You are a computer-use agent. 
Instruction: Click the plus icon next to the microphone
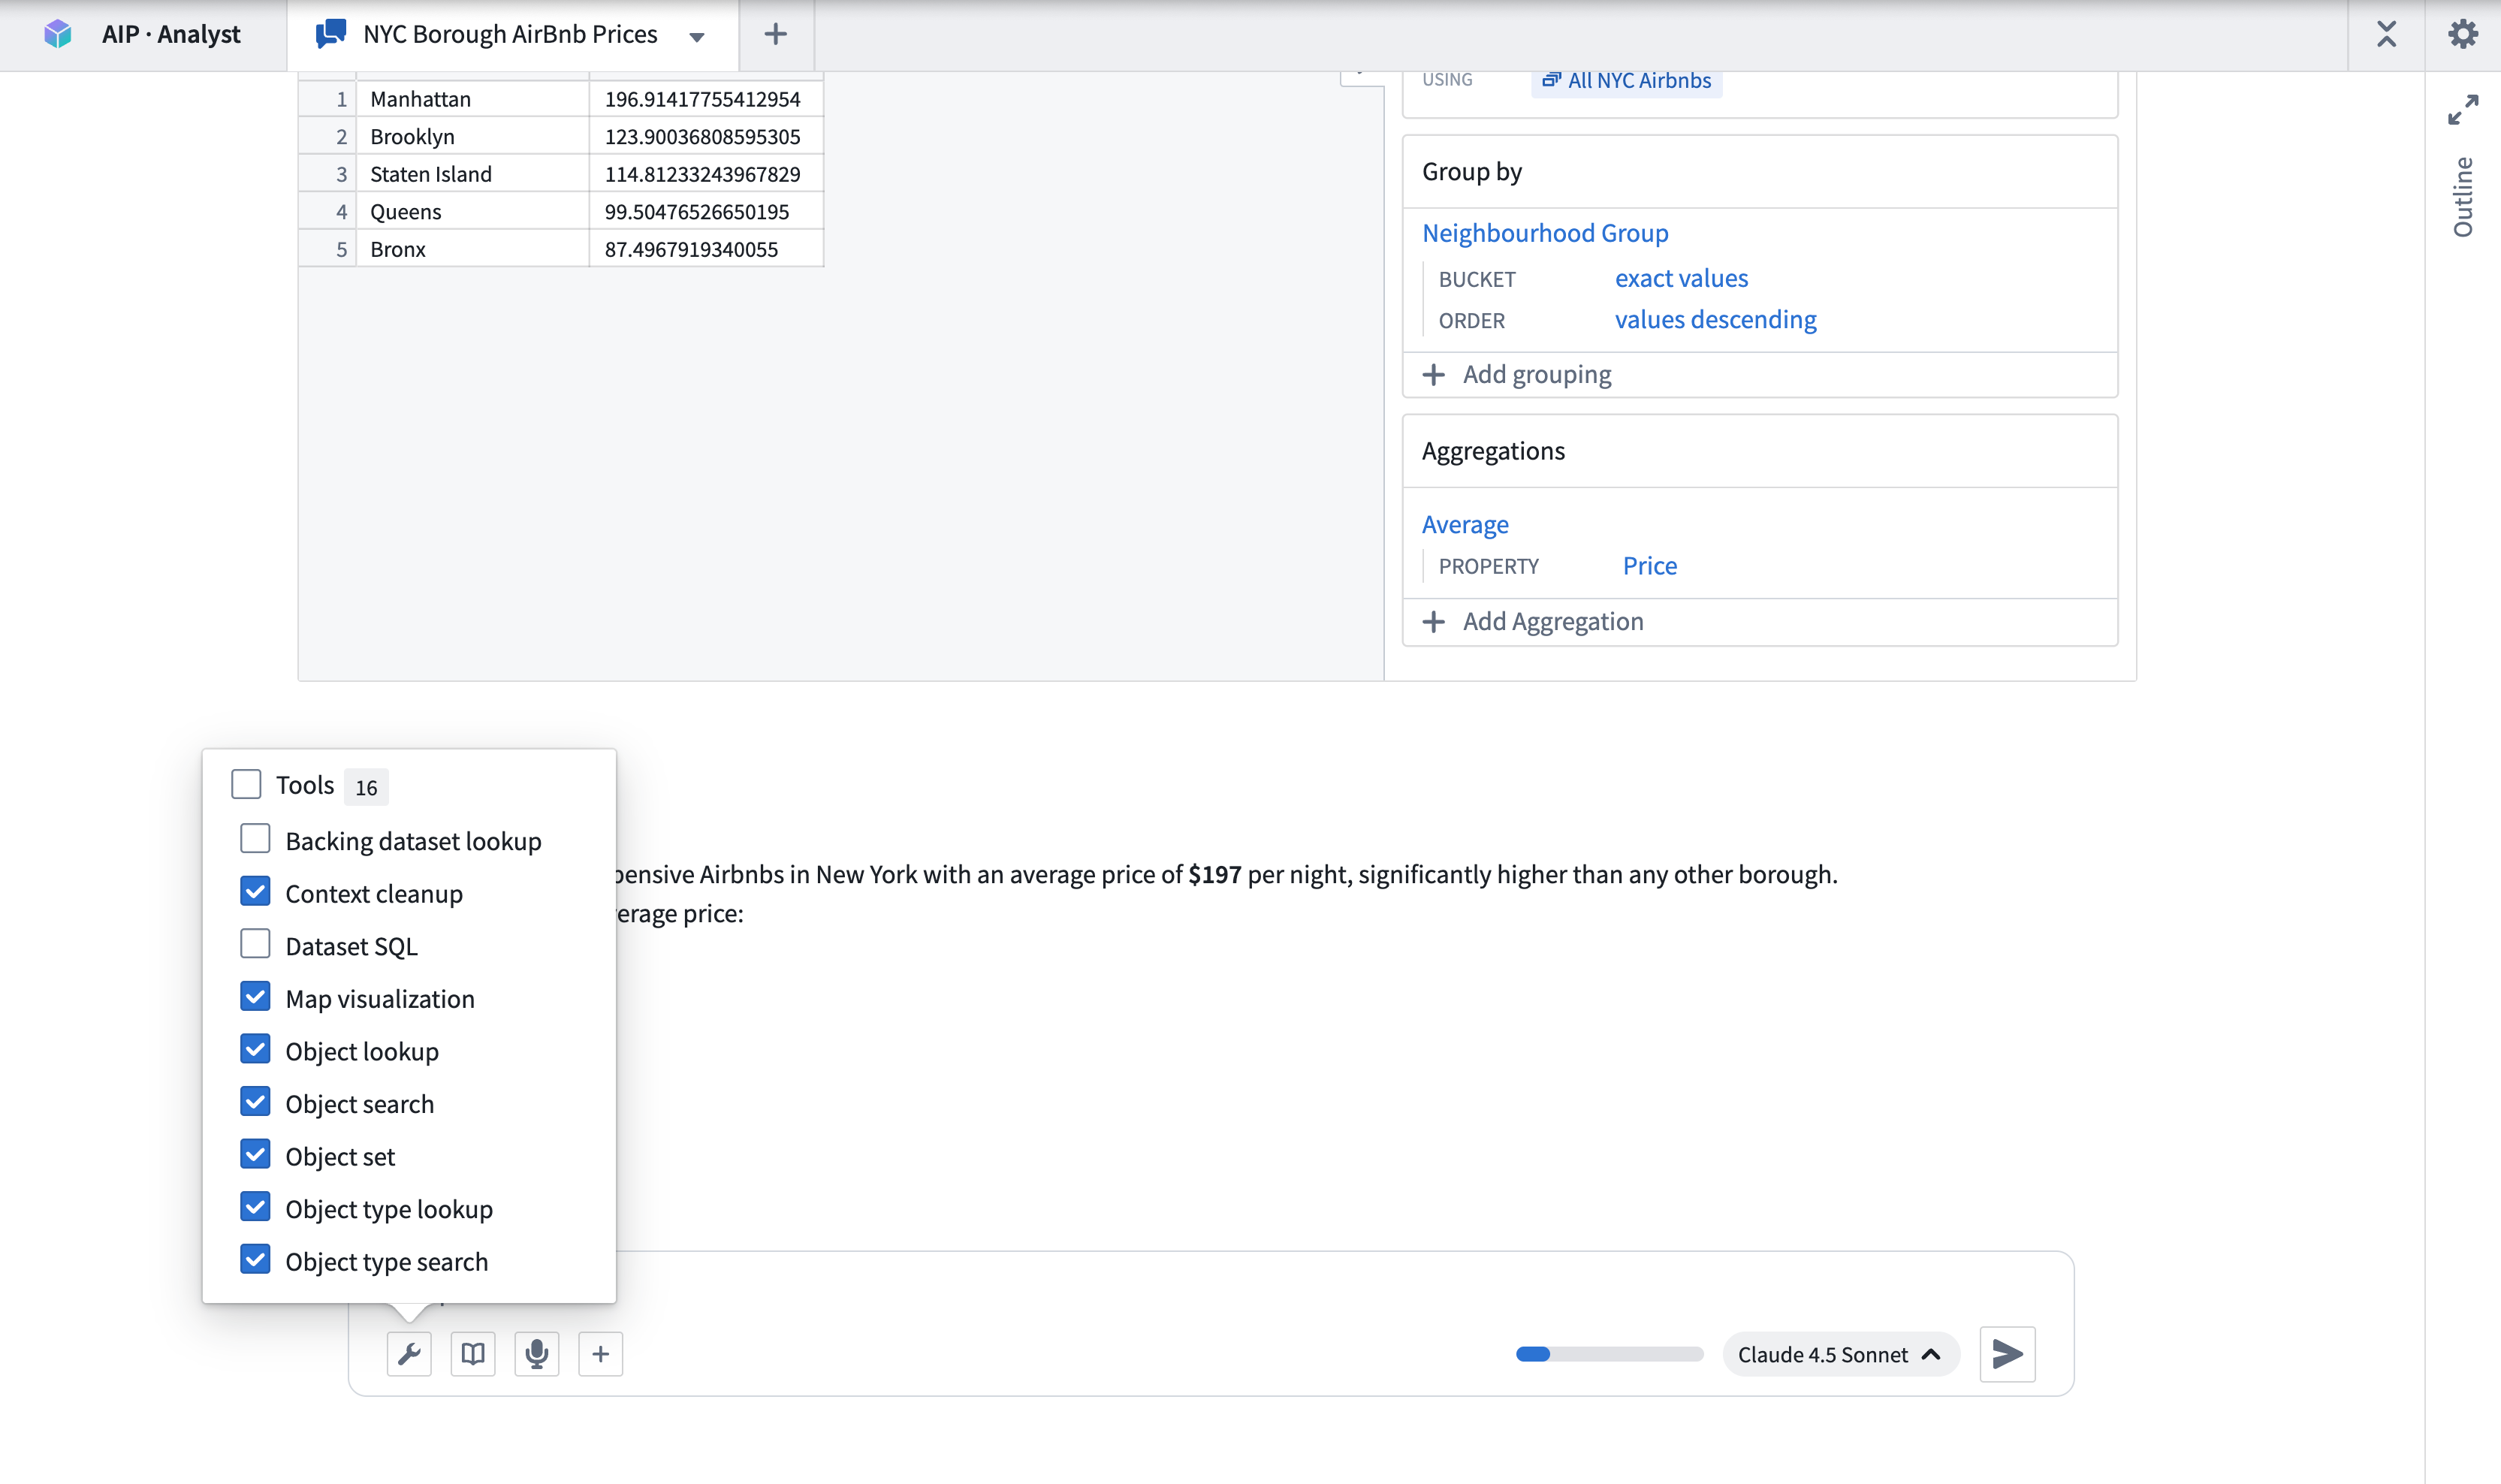(x=601, y=1354)
